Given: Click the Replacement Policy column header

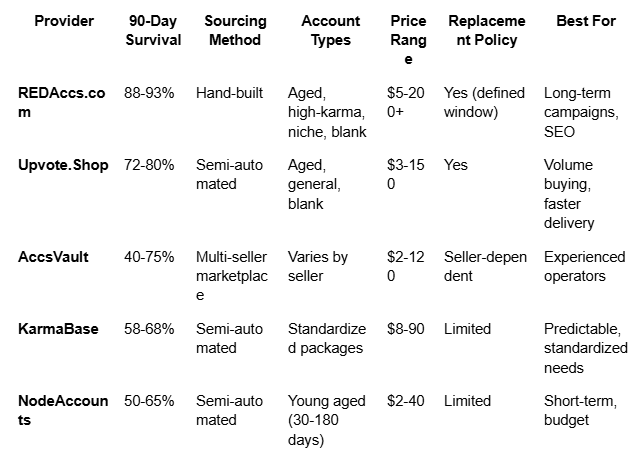Looking at the screenshot, I should tap(486, 31).
